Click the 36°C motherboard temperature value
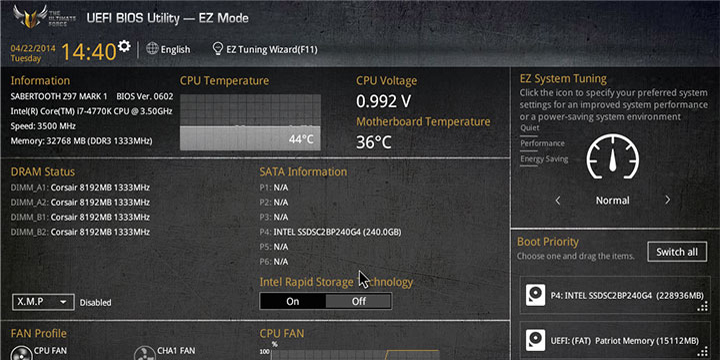The width and height of the screenshot is (720, 360). point(374,142)
